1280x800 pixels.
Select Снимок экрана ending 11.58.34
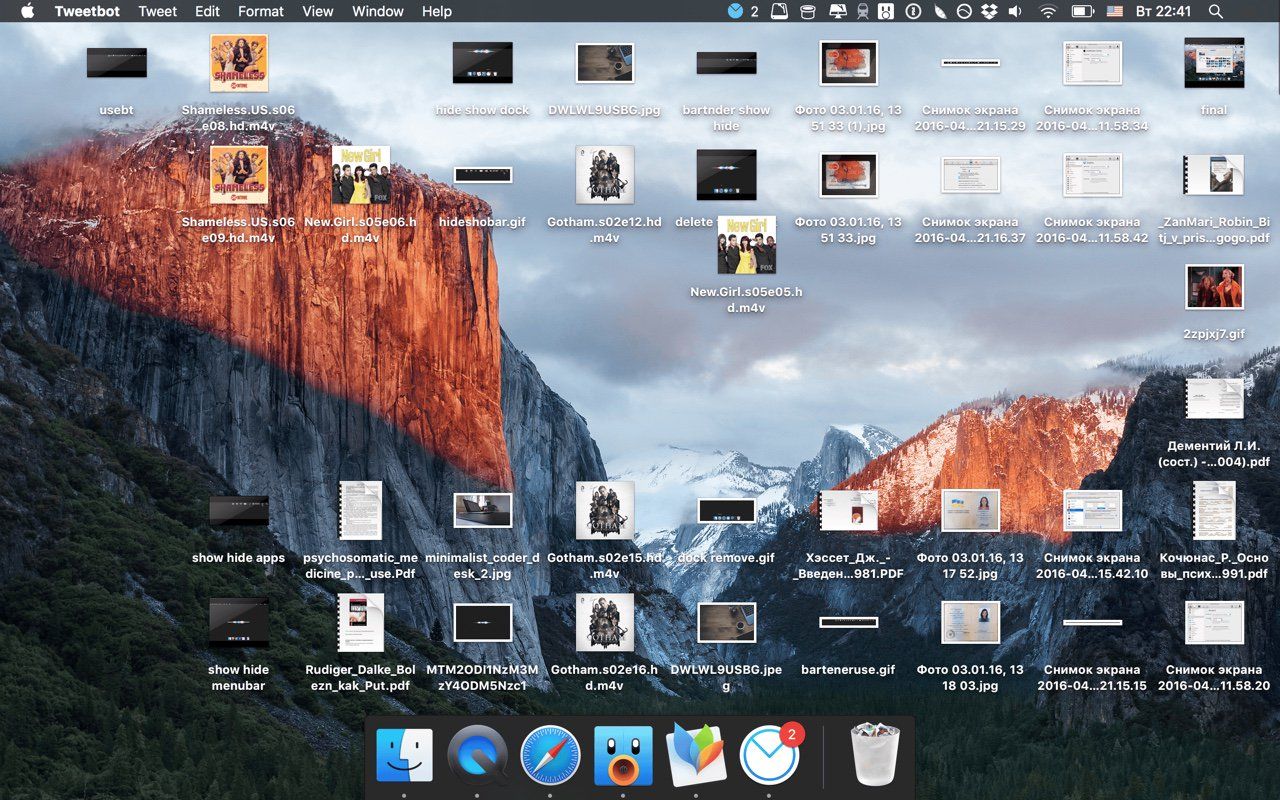point(1093,63)
